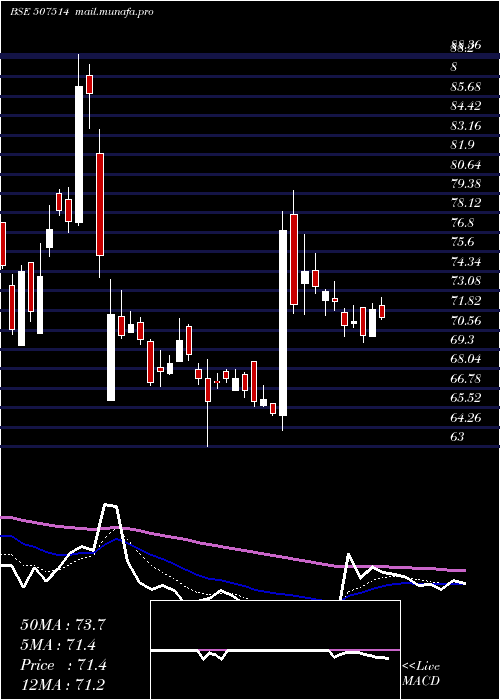Click the "50MA : 73.7" readout
Viewport: 500px width, 700px height.
pos(63,625)
